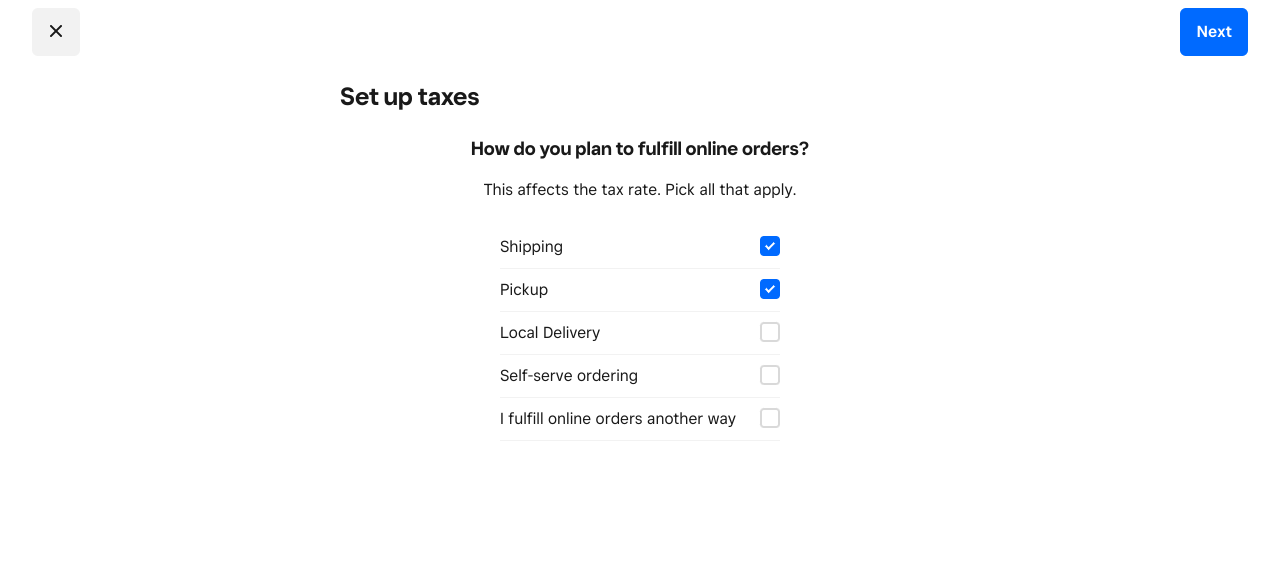
Task: Uncheck the Pickup checkbox
Action: tap(769, 289)
